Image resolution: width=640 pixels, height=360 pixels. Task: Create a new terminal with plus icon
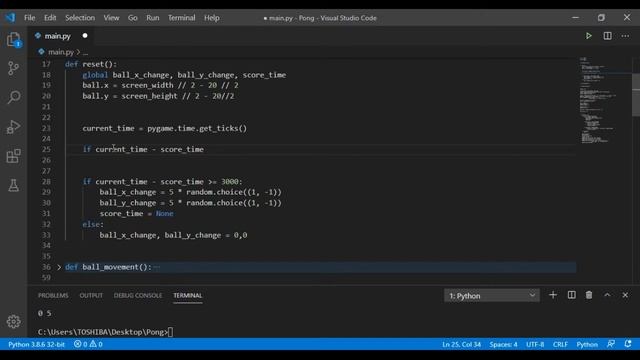point(553,295)
